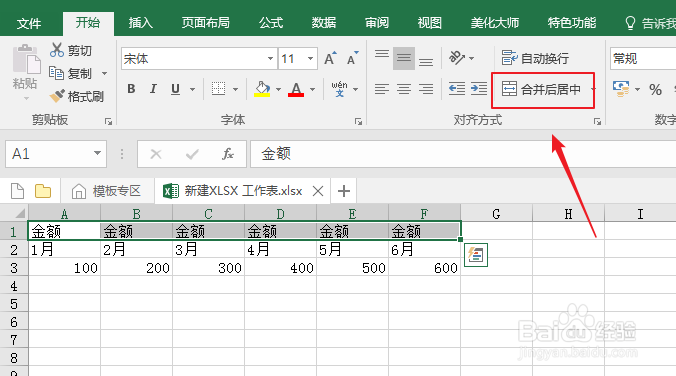Switch to 公式 ribbon tab
The image size is (676, 376).
271,22
